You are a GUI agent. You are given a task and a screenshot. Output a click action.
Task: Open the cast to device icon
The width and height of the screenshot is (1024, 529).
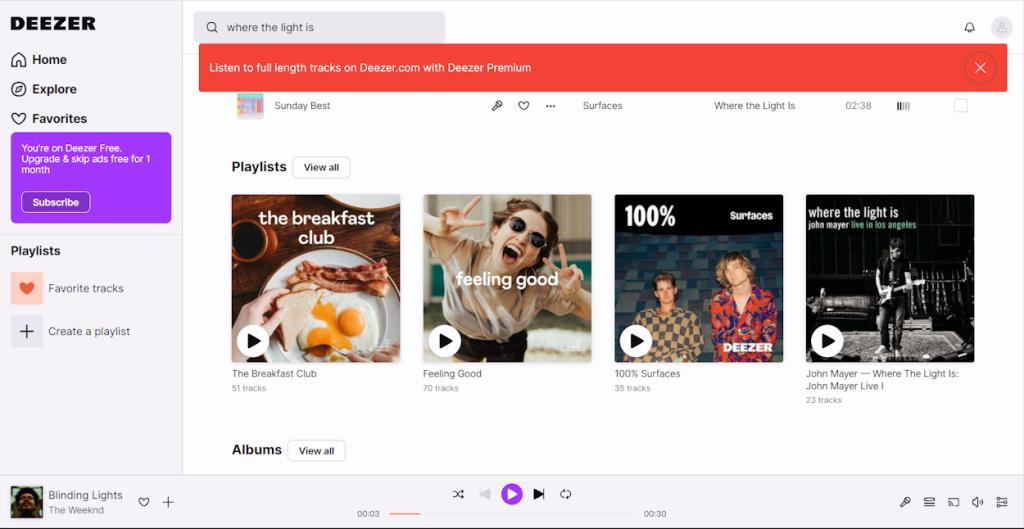(x=953, y=502)
